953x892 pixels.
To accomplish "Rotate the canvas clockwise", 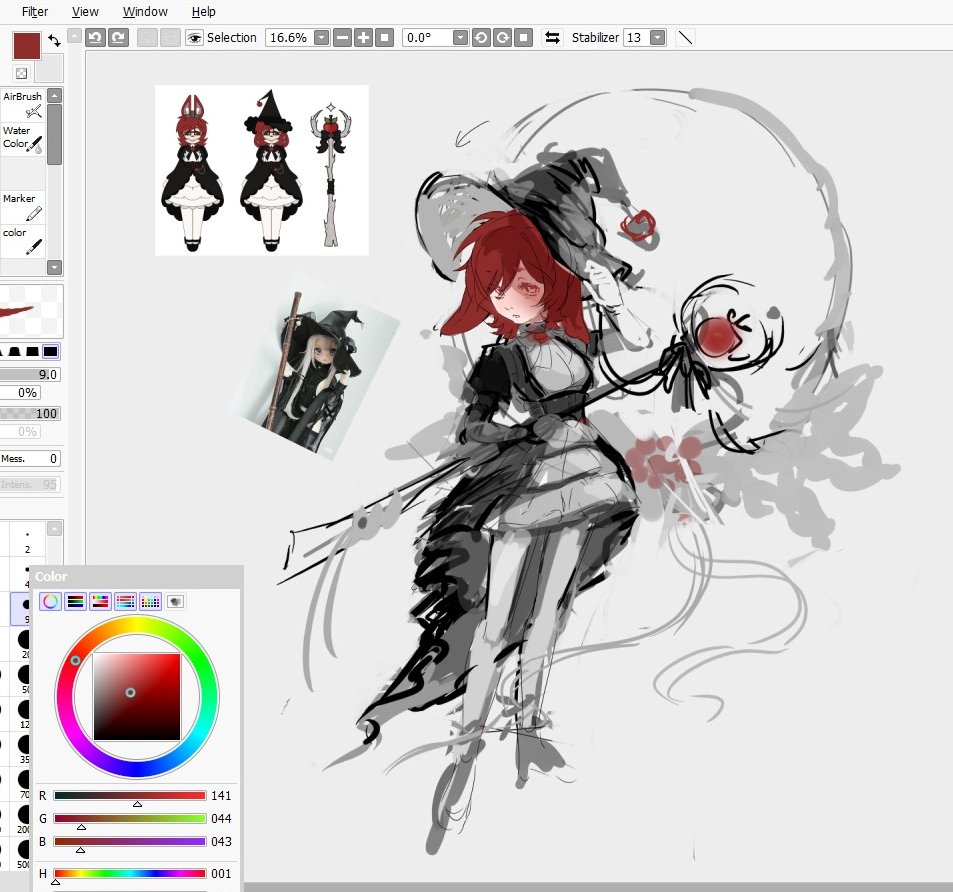I will coord(502,38).
